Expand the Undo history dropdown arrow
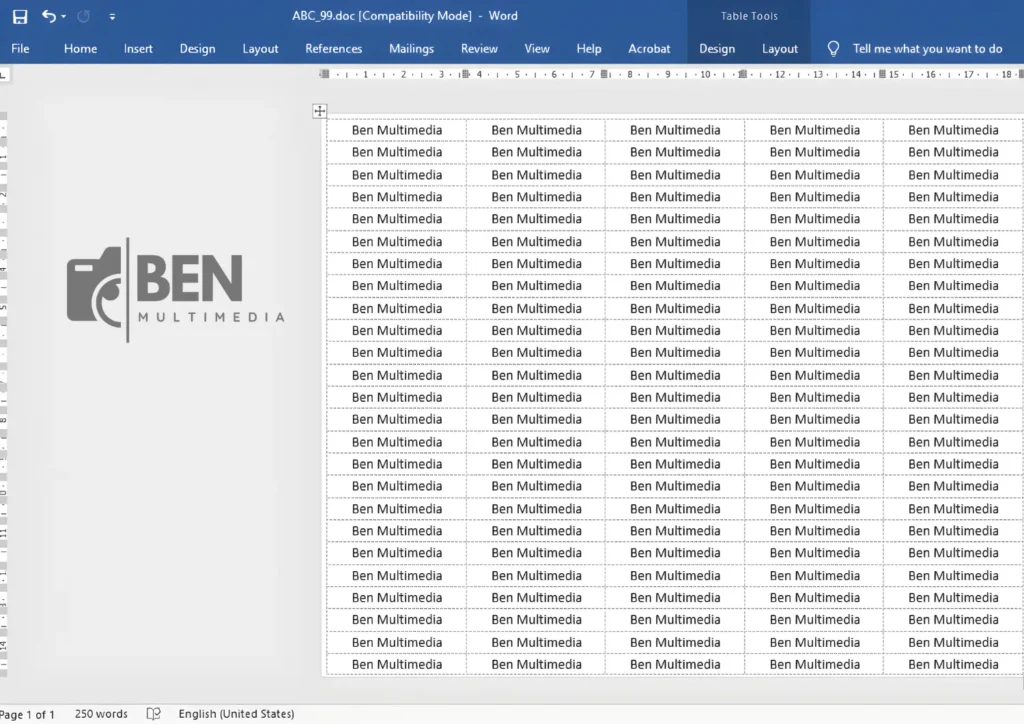Screen dimensions: 1024x724 (64, 17)
